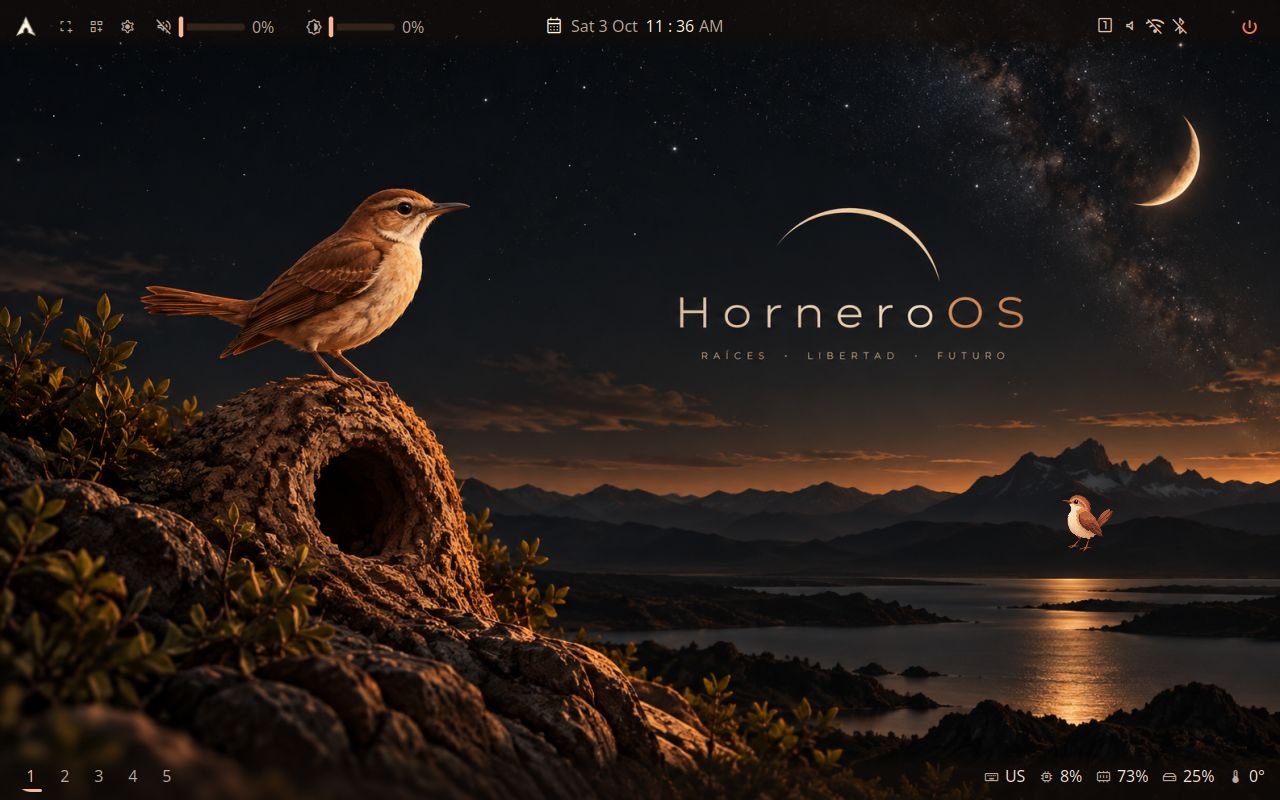Screen dimensions: 1280x800
Task: Click the US keyboard layout label
Action: pos(1015,776)
